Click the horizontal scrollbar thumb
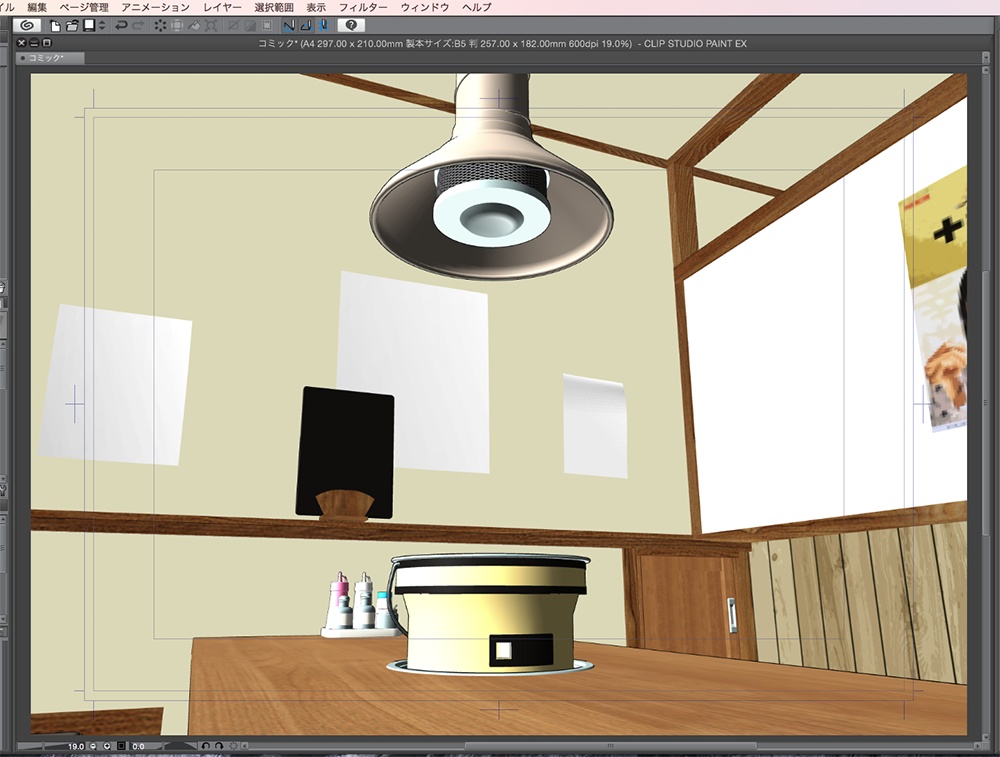 pos(610,746)
